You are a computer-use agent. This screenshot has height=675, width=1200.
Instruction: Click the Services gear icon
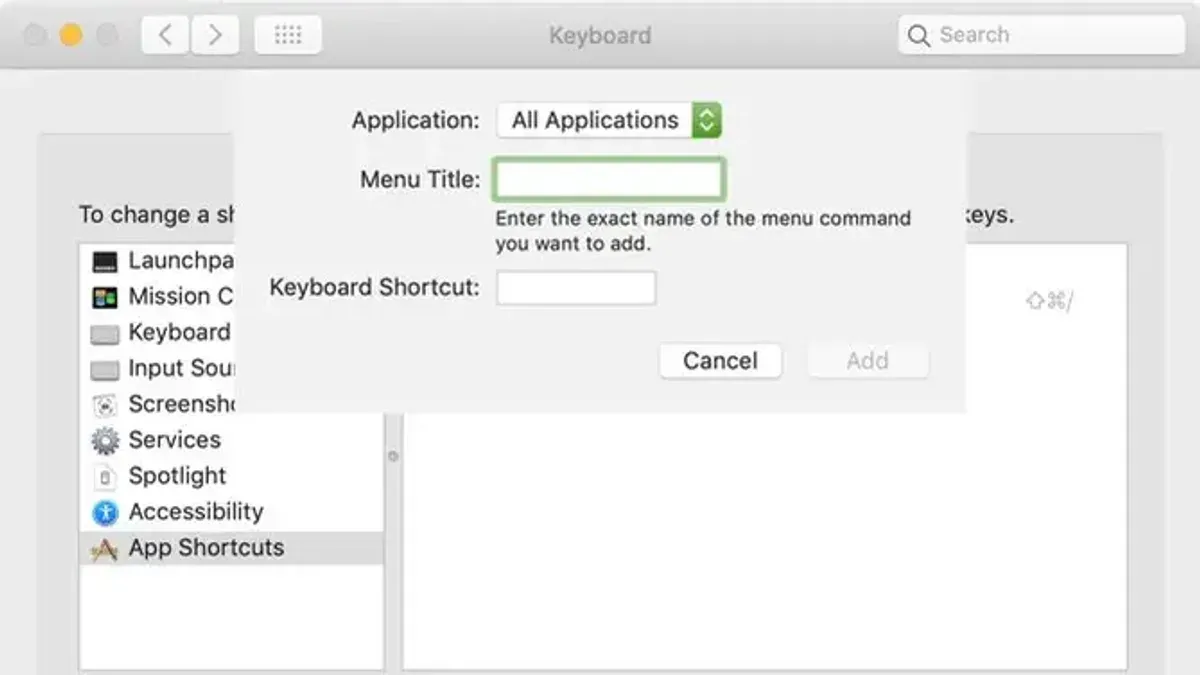[x=105, y=441]
